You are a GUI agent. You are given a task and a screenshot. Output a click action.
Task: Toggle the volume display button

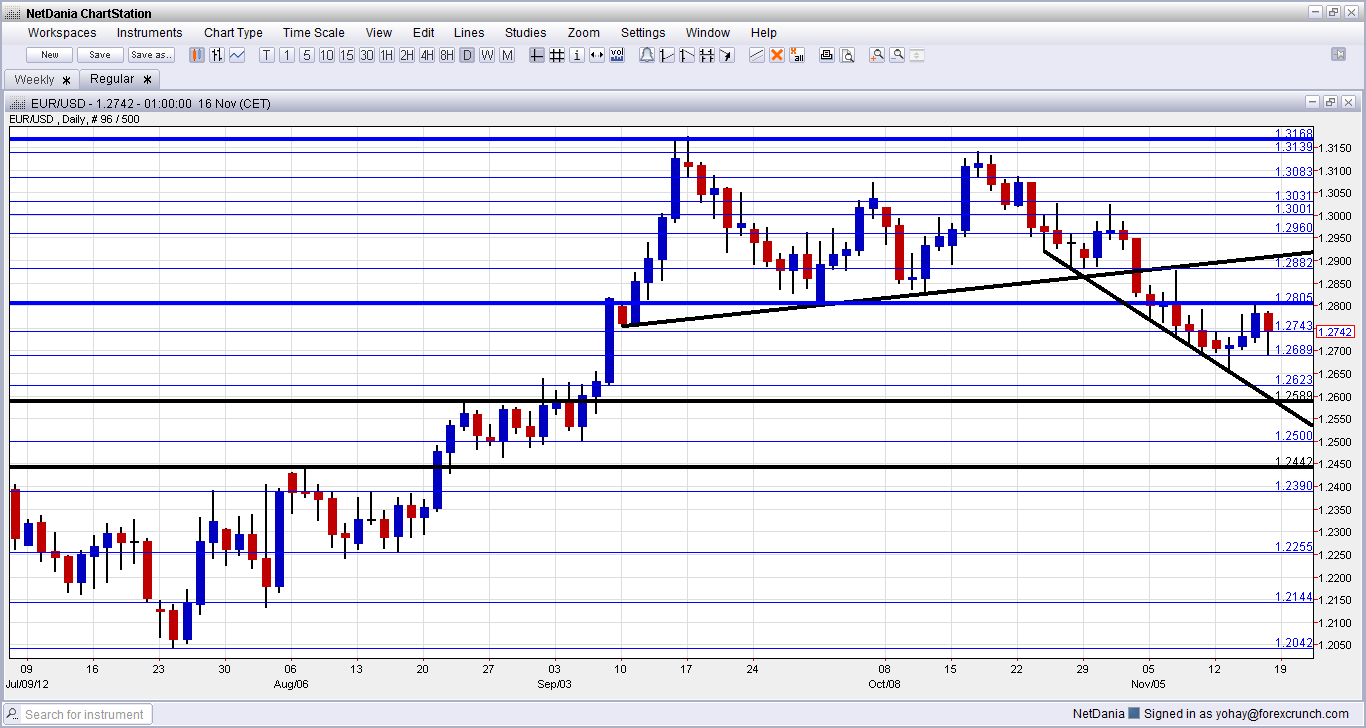click(617, 55)
